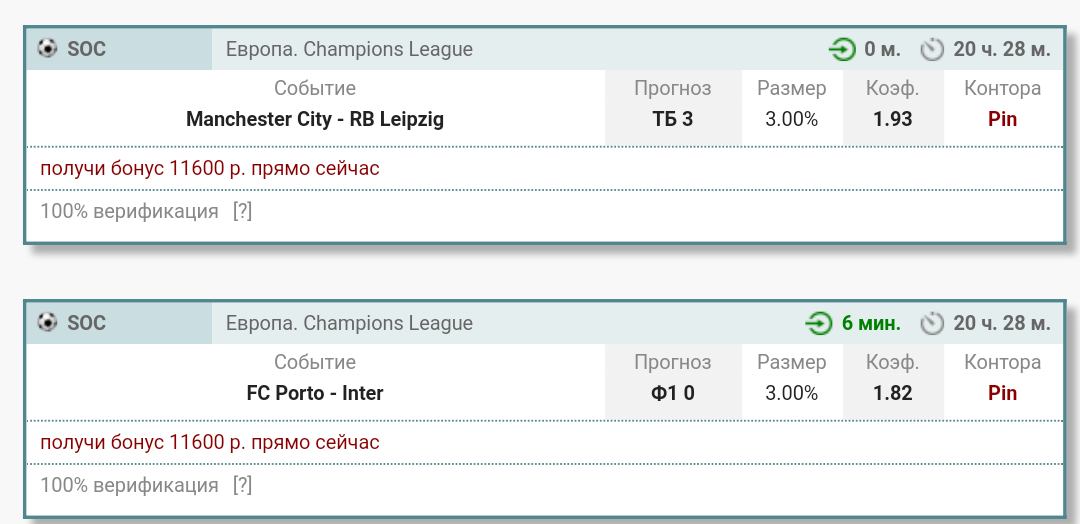Viewport: 1080px width, 524px height.
Task: Click coefficient 1.82 value
Action: [892, 393]
